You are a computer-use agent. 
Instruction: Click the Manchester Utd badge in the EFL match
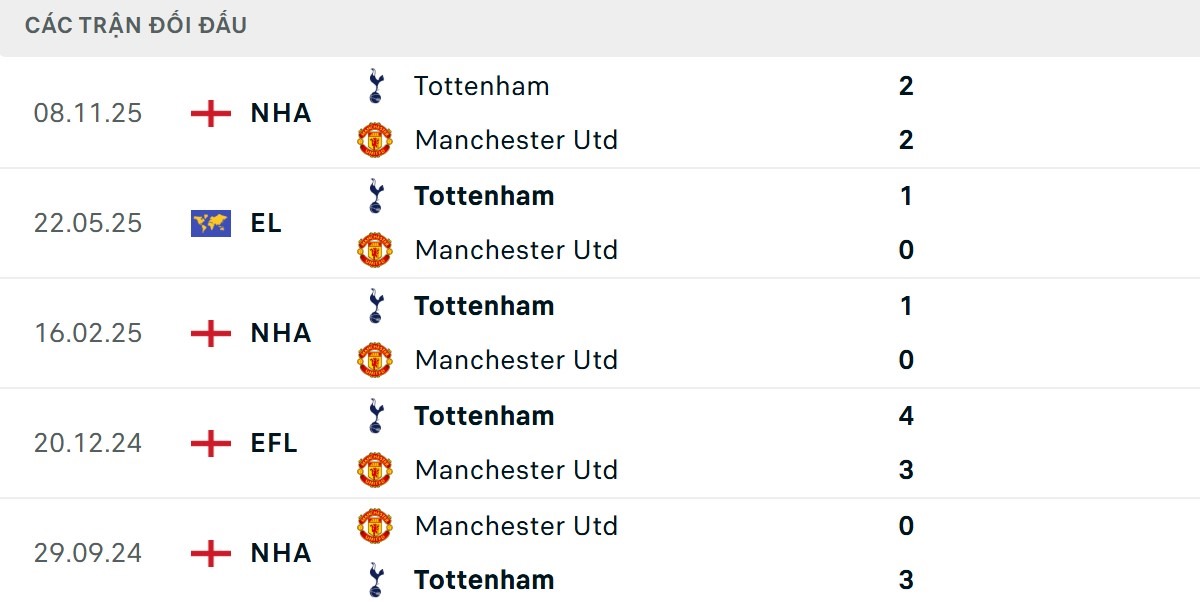pyautogui.click(x=374, y=470)
